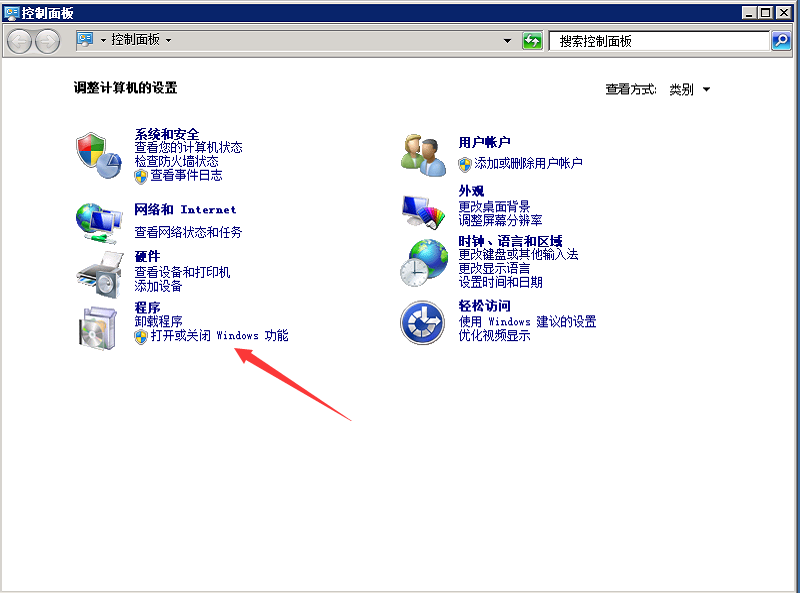The height and width of the screenshot is (593, 800).
Task: Click 使用 Windows 建议的设置 link
Action: coord(527,322)
